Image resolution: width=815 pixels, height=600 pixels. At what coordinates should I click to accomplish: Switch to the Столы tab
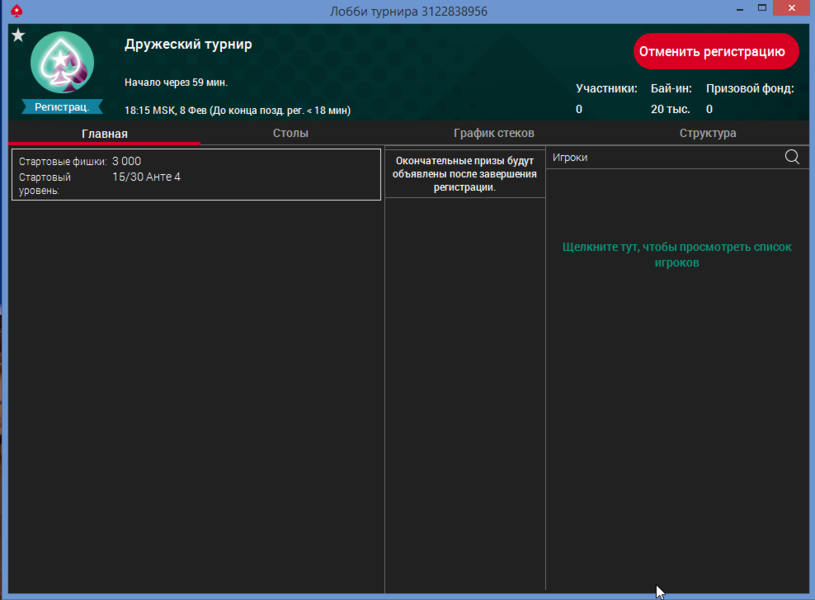click(x=291, y=133)
